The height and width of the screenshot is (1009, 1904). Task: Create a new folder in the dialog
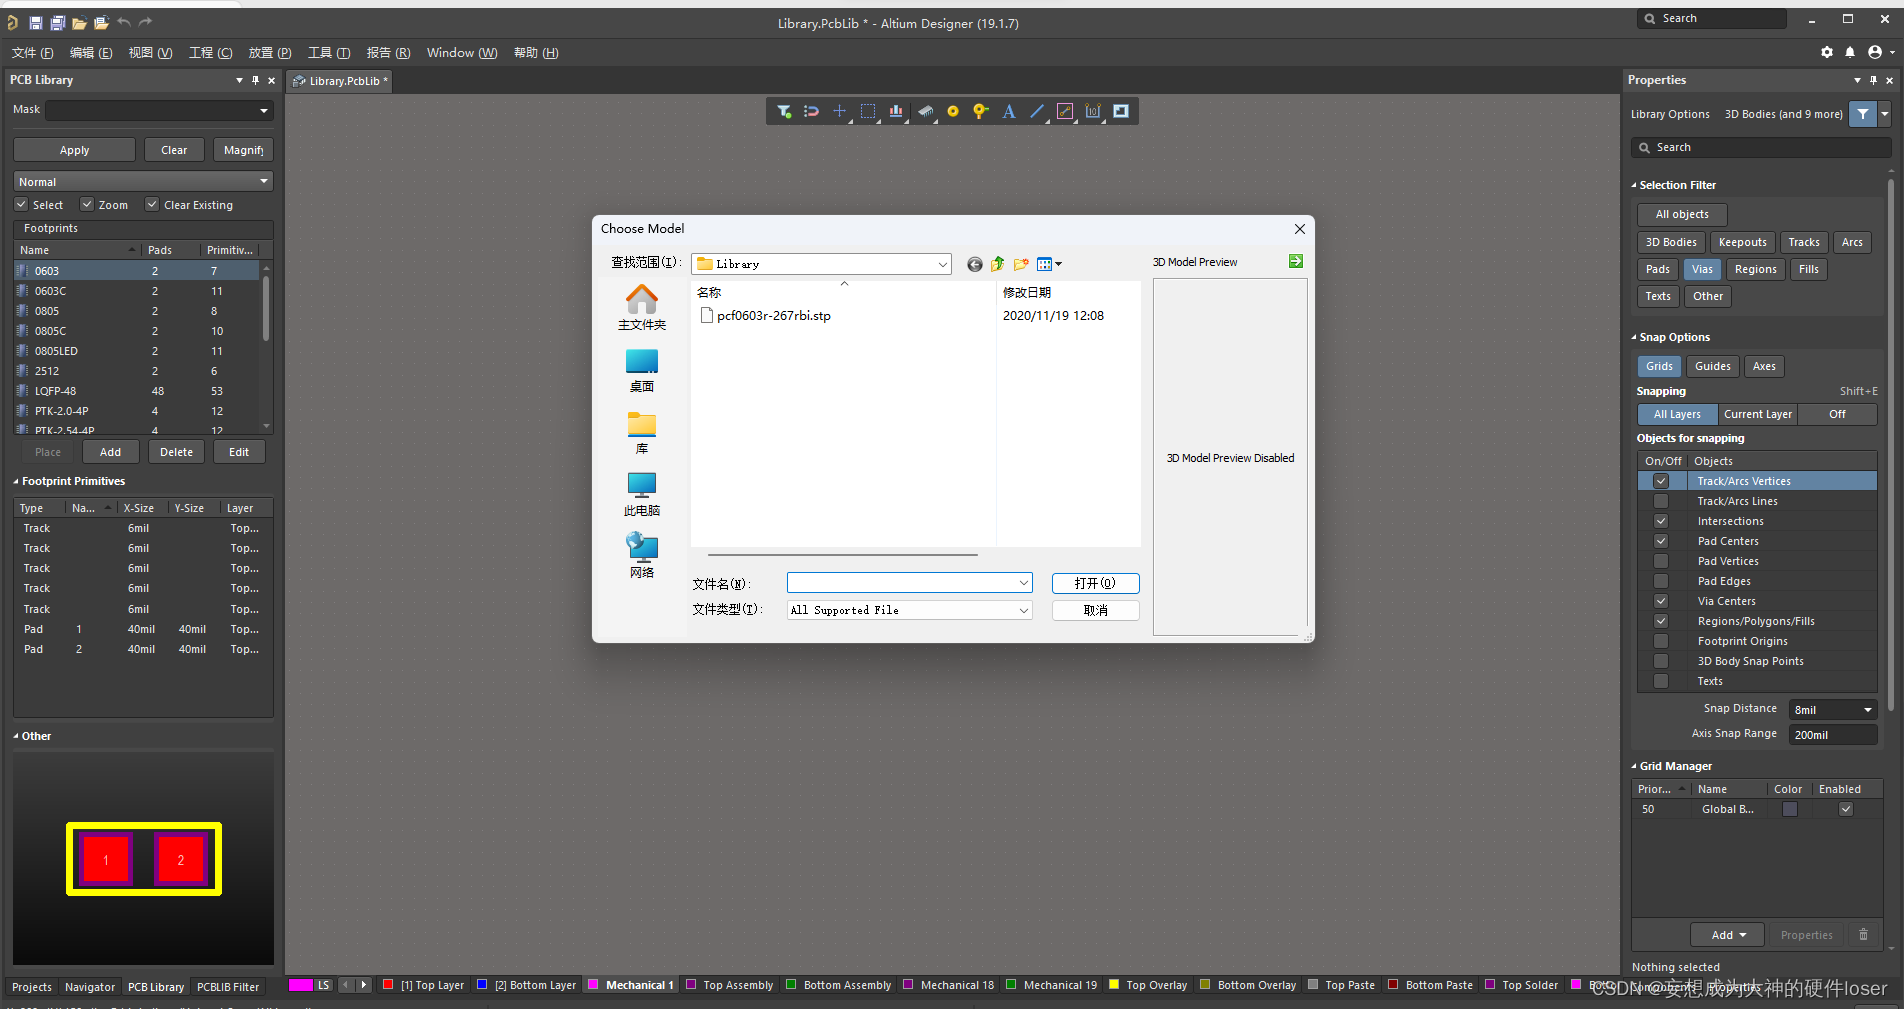1021,264
